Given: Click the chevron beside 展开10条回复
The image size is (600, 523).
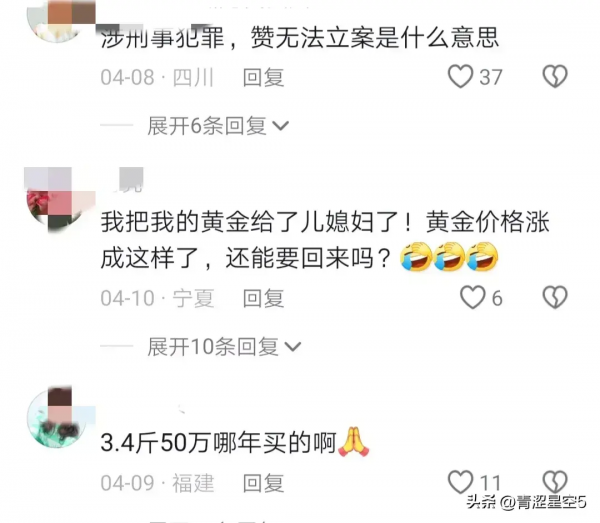Looking at the screenshot, I should [293, 347].
